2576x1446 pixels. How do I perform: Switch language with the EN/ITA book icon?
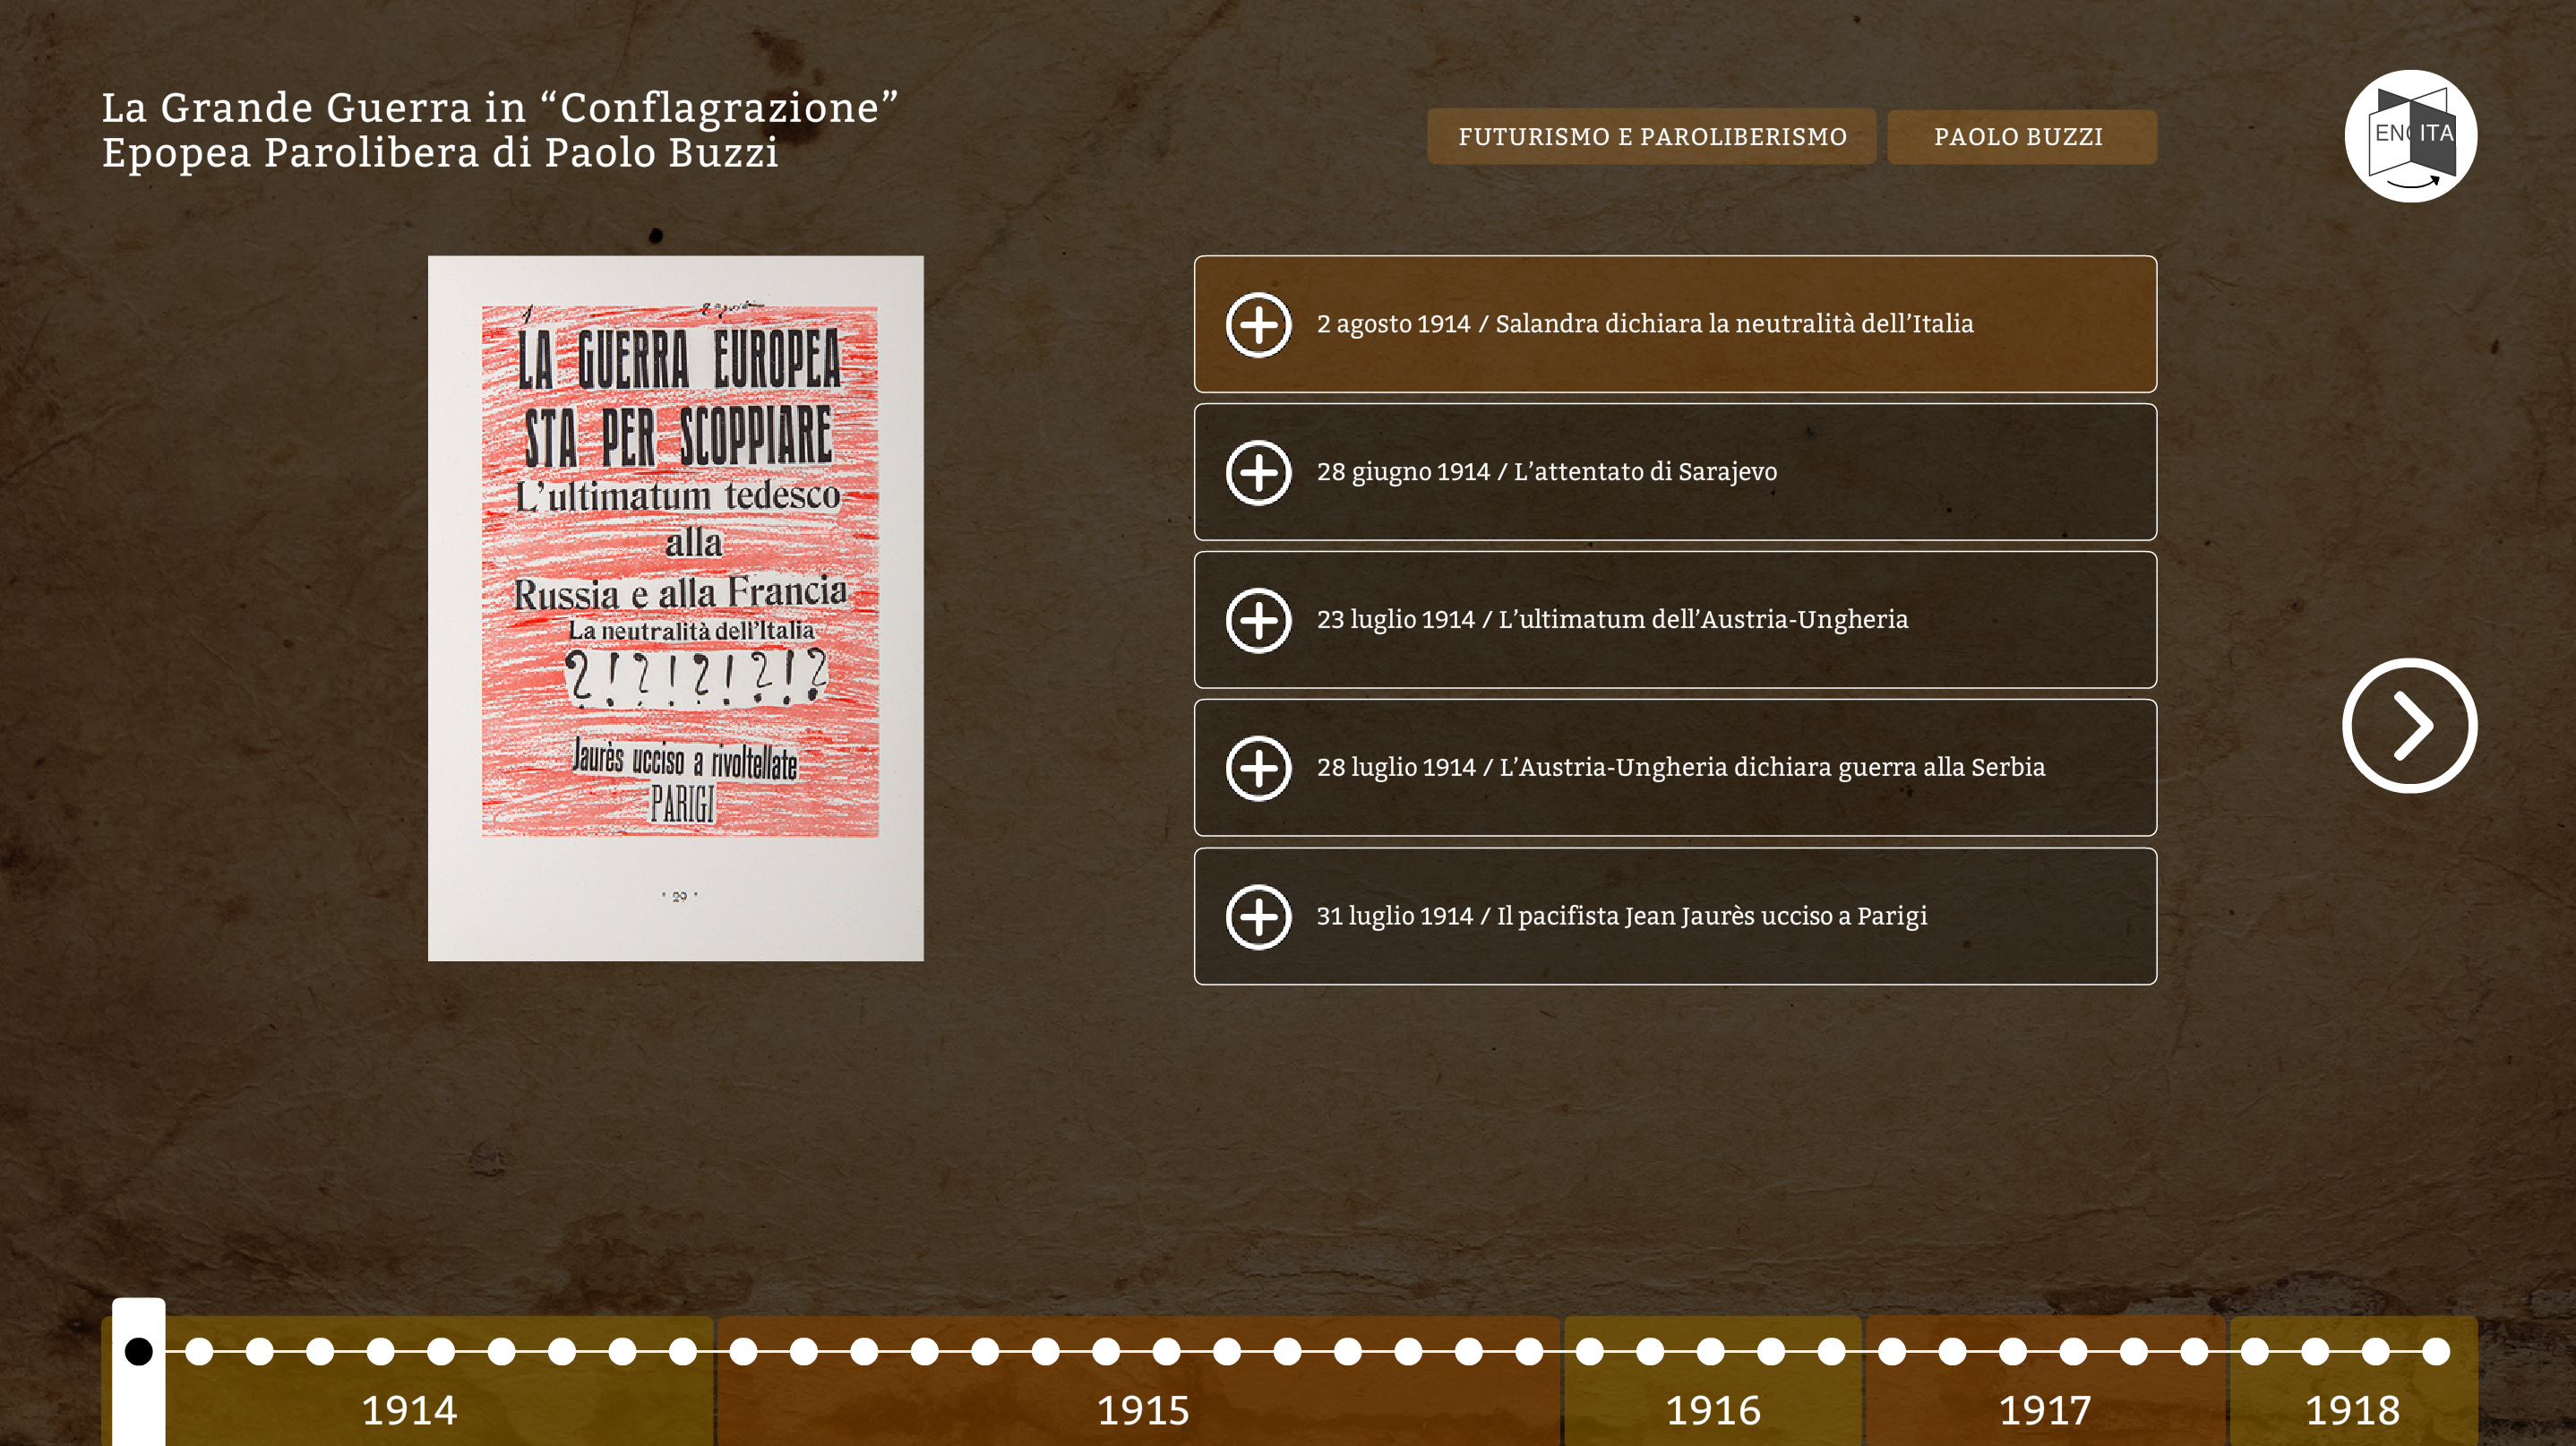[2410, 136]
